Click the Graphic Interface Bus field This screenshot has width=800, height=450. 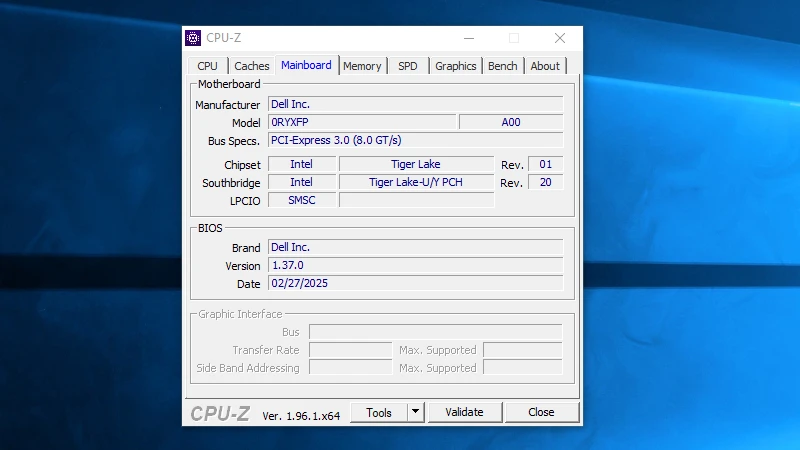435,332
